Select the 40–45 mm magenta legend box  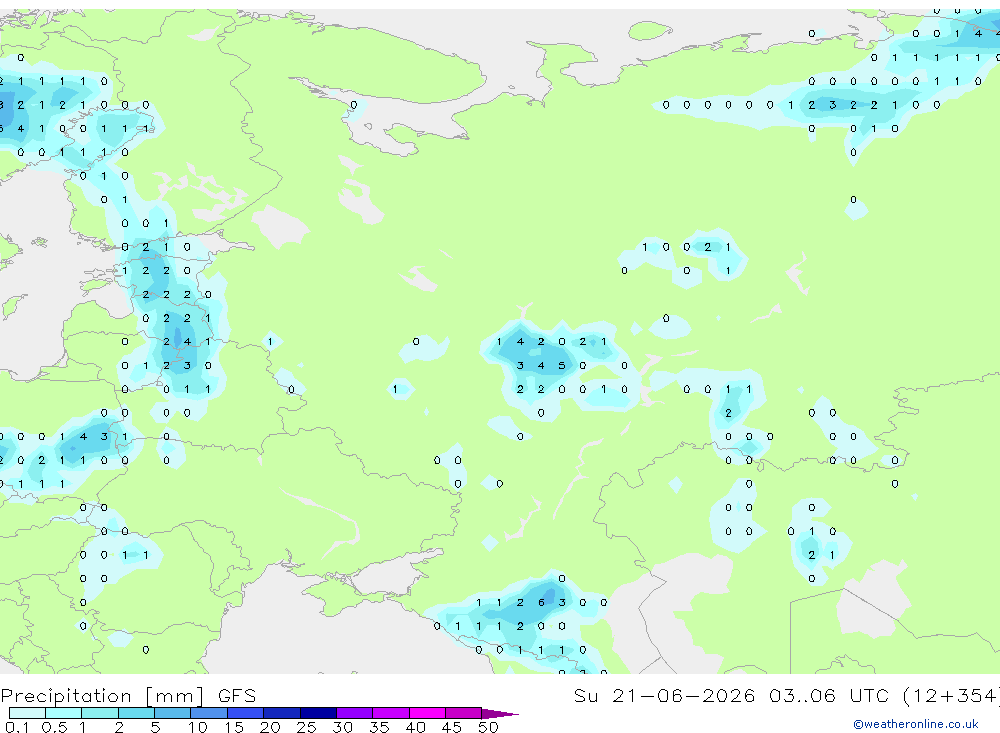pos(427,713)
